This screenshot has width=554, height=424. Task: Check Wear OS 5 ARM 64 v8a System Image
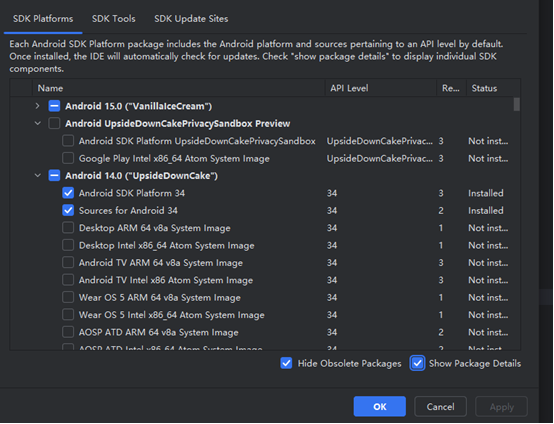pyautogui.click(x=68, y=297)
